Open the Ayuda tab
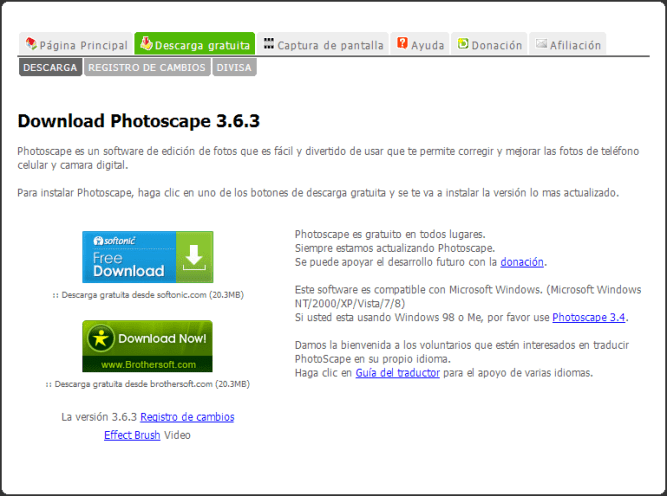 point(420,44)
